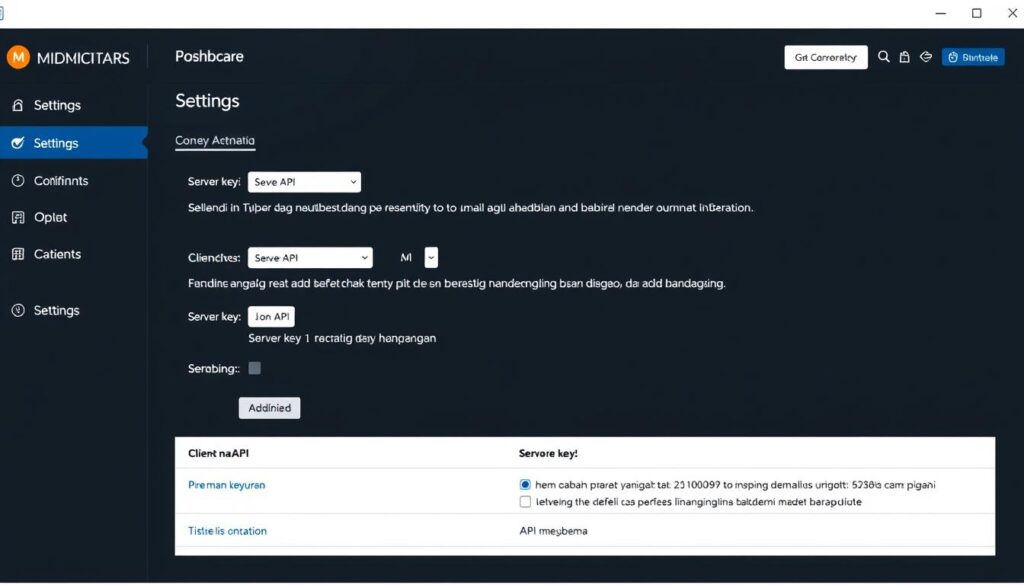The image size is (1024, 585).
Task: Minimize the application window
Action: 940,13
